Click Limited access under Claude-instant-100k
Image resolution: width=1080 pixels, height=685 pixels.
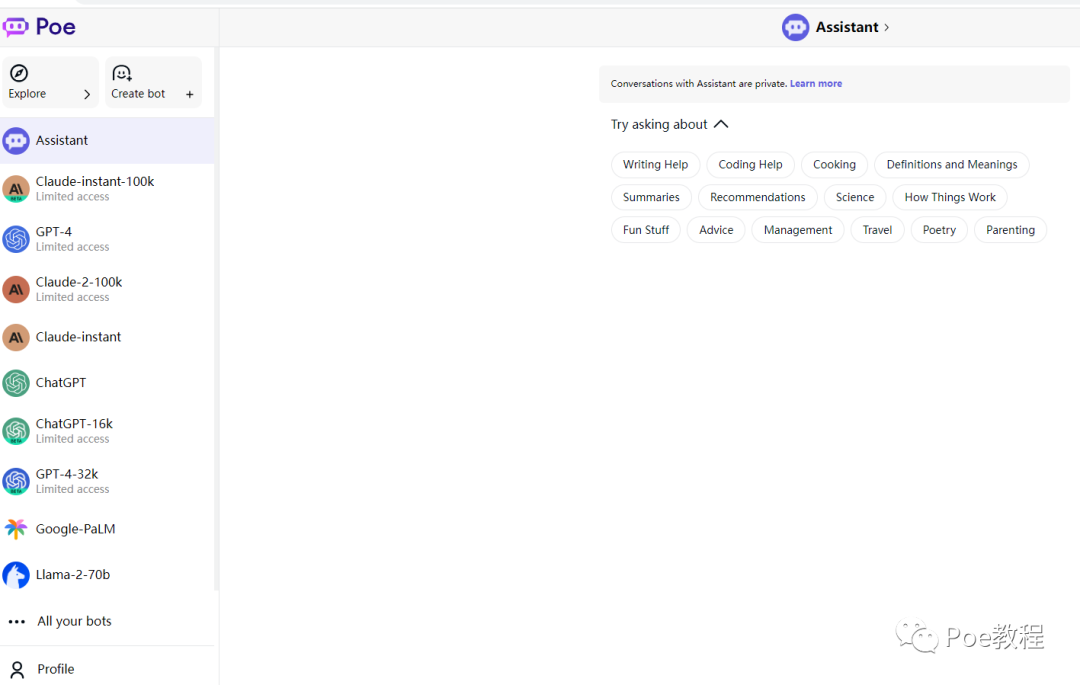pyautogui.click(x=72, y=197)
